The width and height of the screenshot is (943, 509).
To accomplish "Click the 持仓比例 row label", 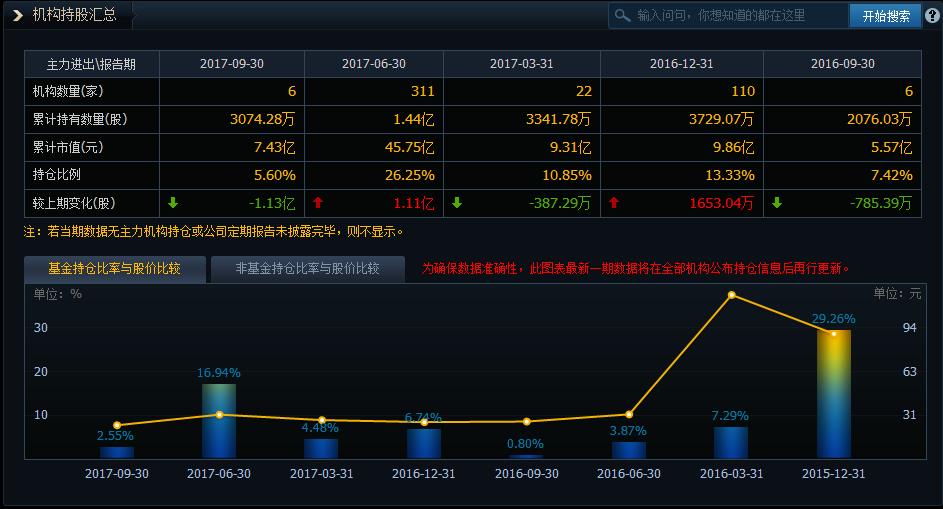I will pyautogui.click(x=57, y=174).
